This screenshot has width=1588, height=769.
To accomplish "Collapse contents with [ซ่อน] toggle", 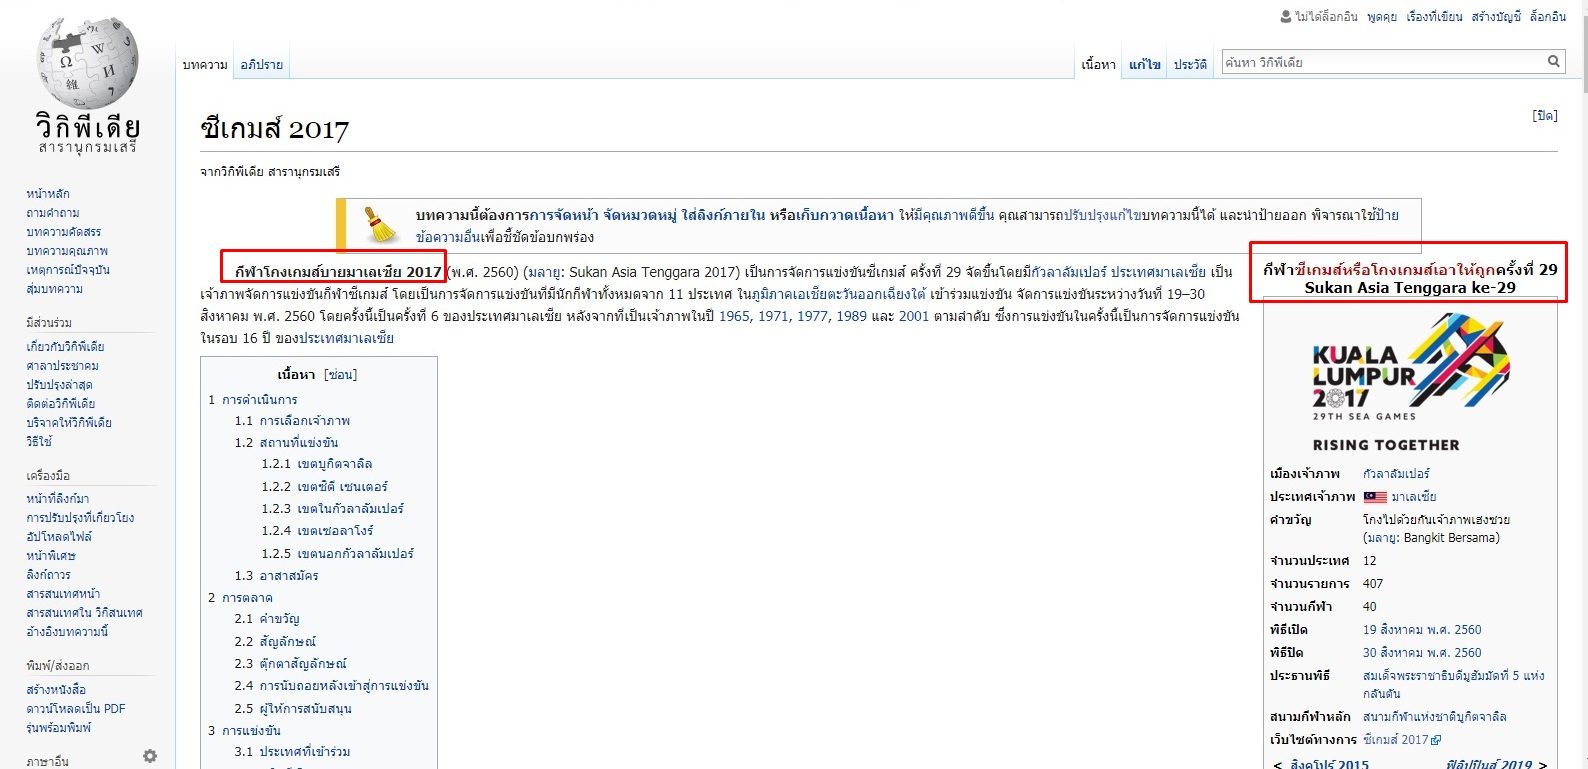I will pos(340,375).
